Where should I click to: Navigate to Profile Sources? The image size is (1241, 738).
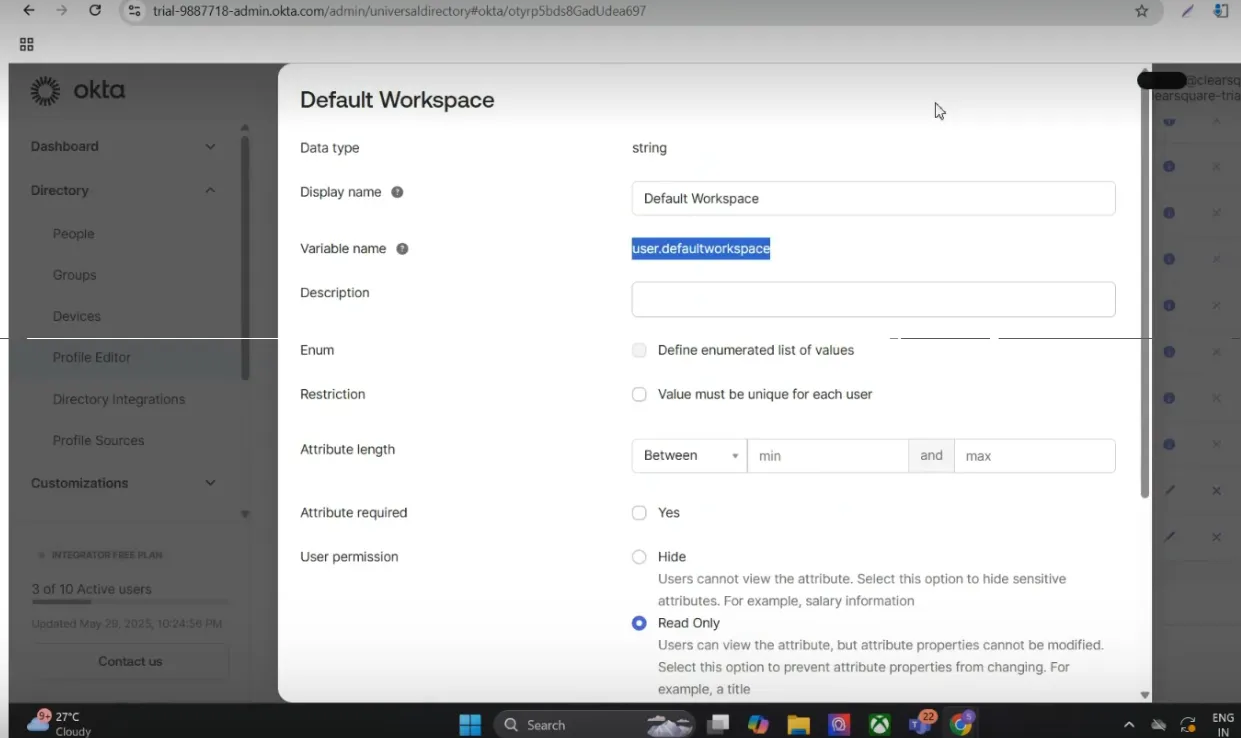point(99,440)
